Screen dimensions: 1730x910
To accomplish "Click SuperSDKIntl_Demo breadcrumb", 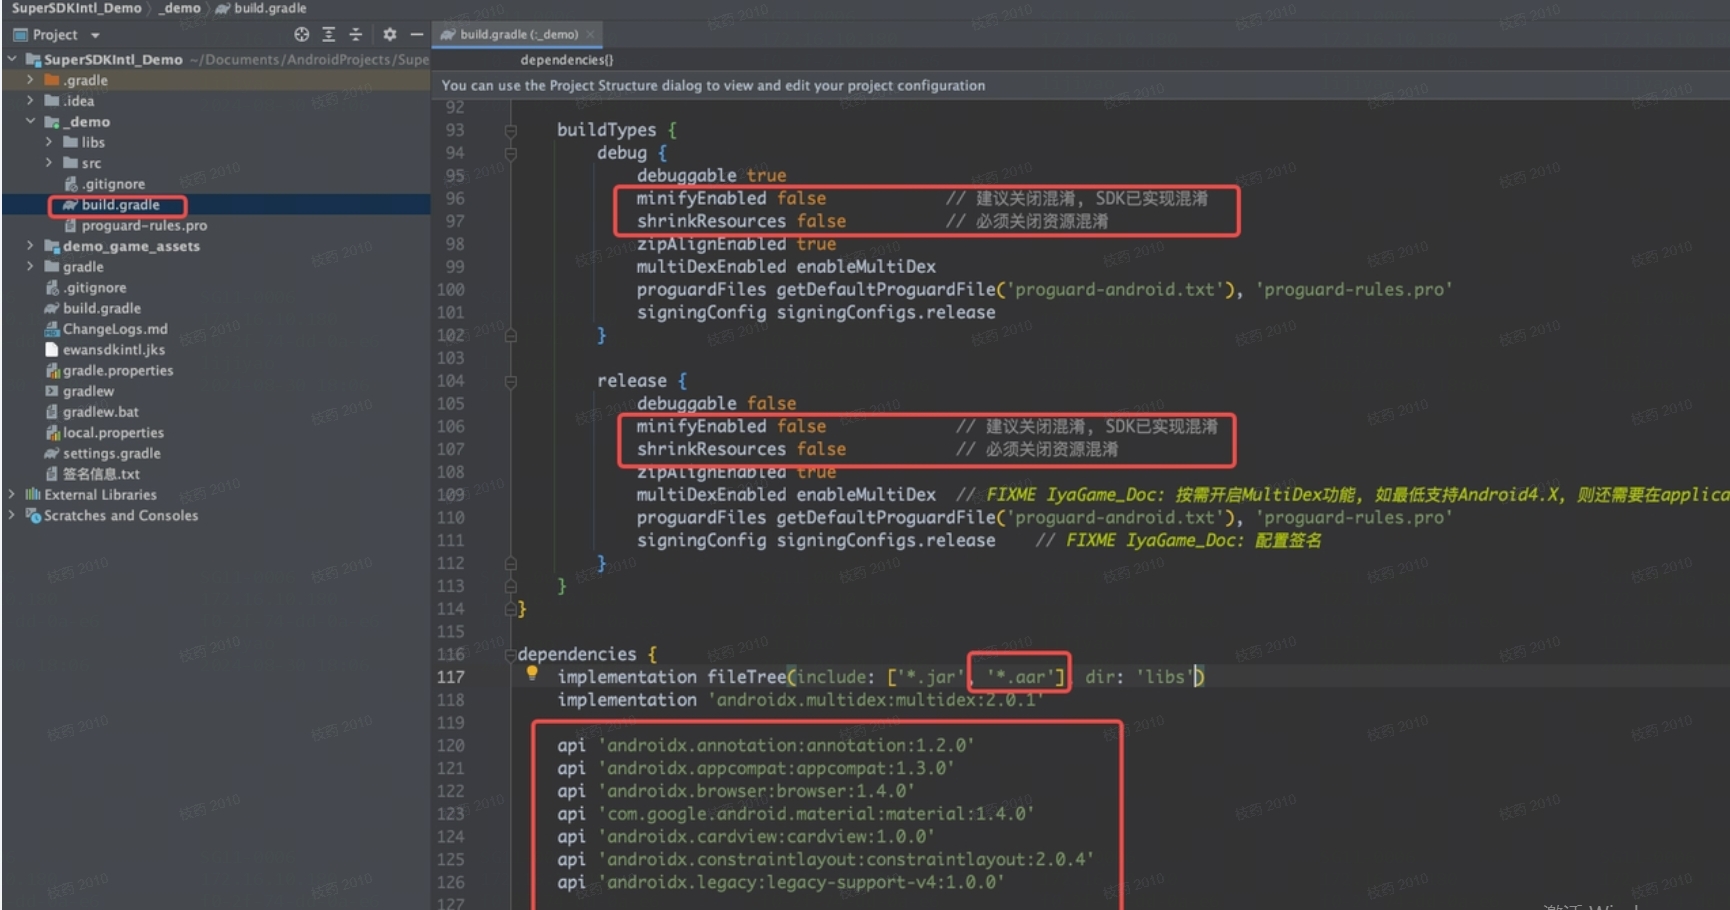I will click(76, 8).
